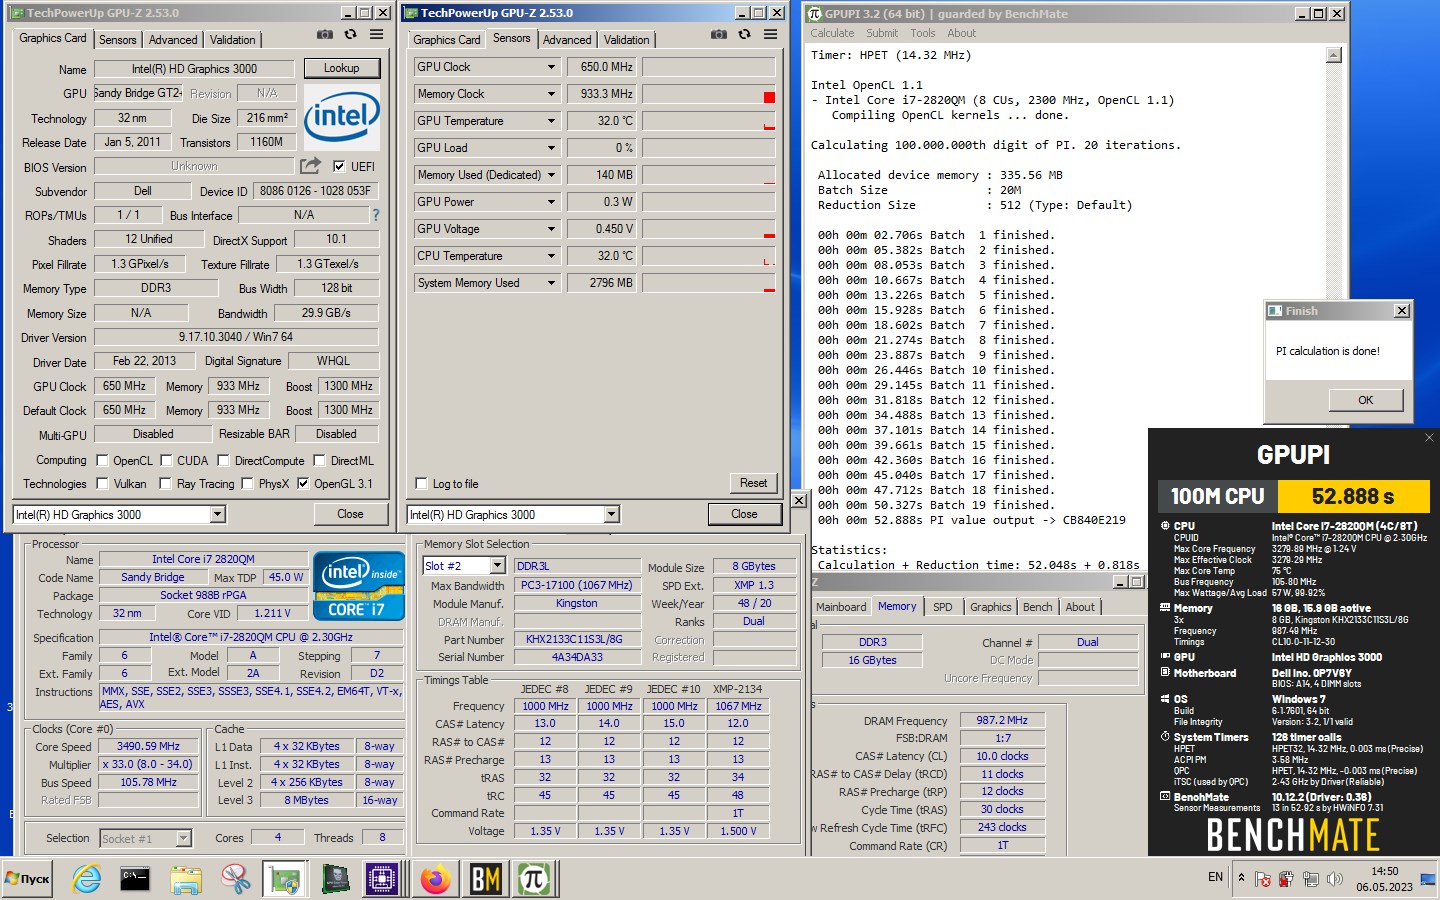Click Reset in Sensors window
The width and height of the screenshot is (1440, 900).
[x=753, y=483]
